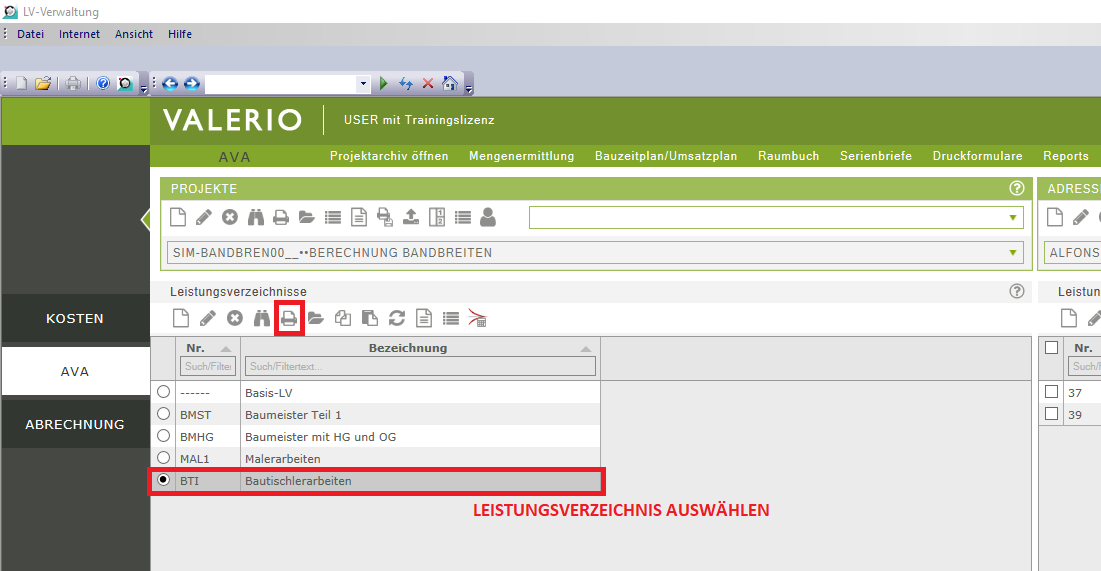This screenshot has width=1101, height=571.
Task: Tick the checkbox for row 37
Action: click(1051, 392)
